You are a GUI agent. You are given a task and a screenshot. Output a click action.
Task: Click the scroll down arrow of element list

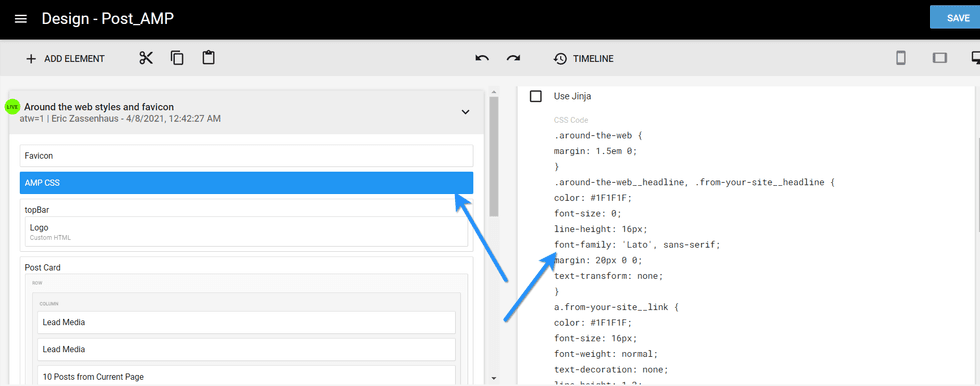[x=494, y=378]
